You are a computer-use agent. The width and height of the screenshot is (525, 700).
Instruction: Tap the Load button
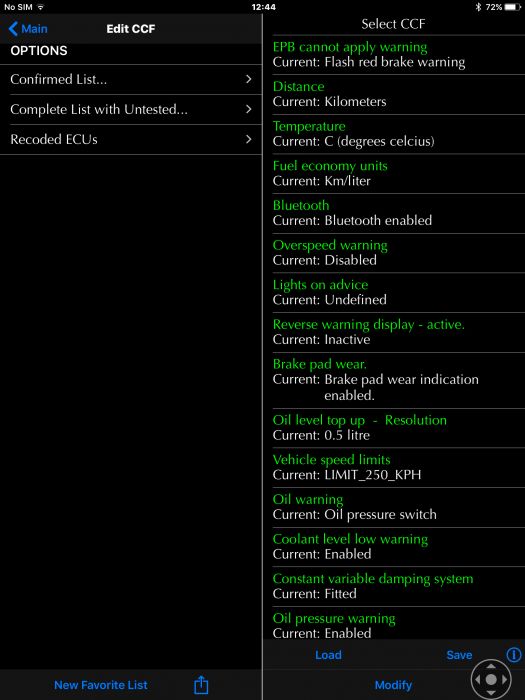point(328,655)
